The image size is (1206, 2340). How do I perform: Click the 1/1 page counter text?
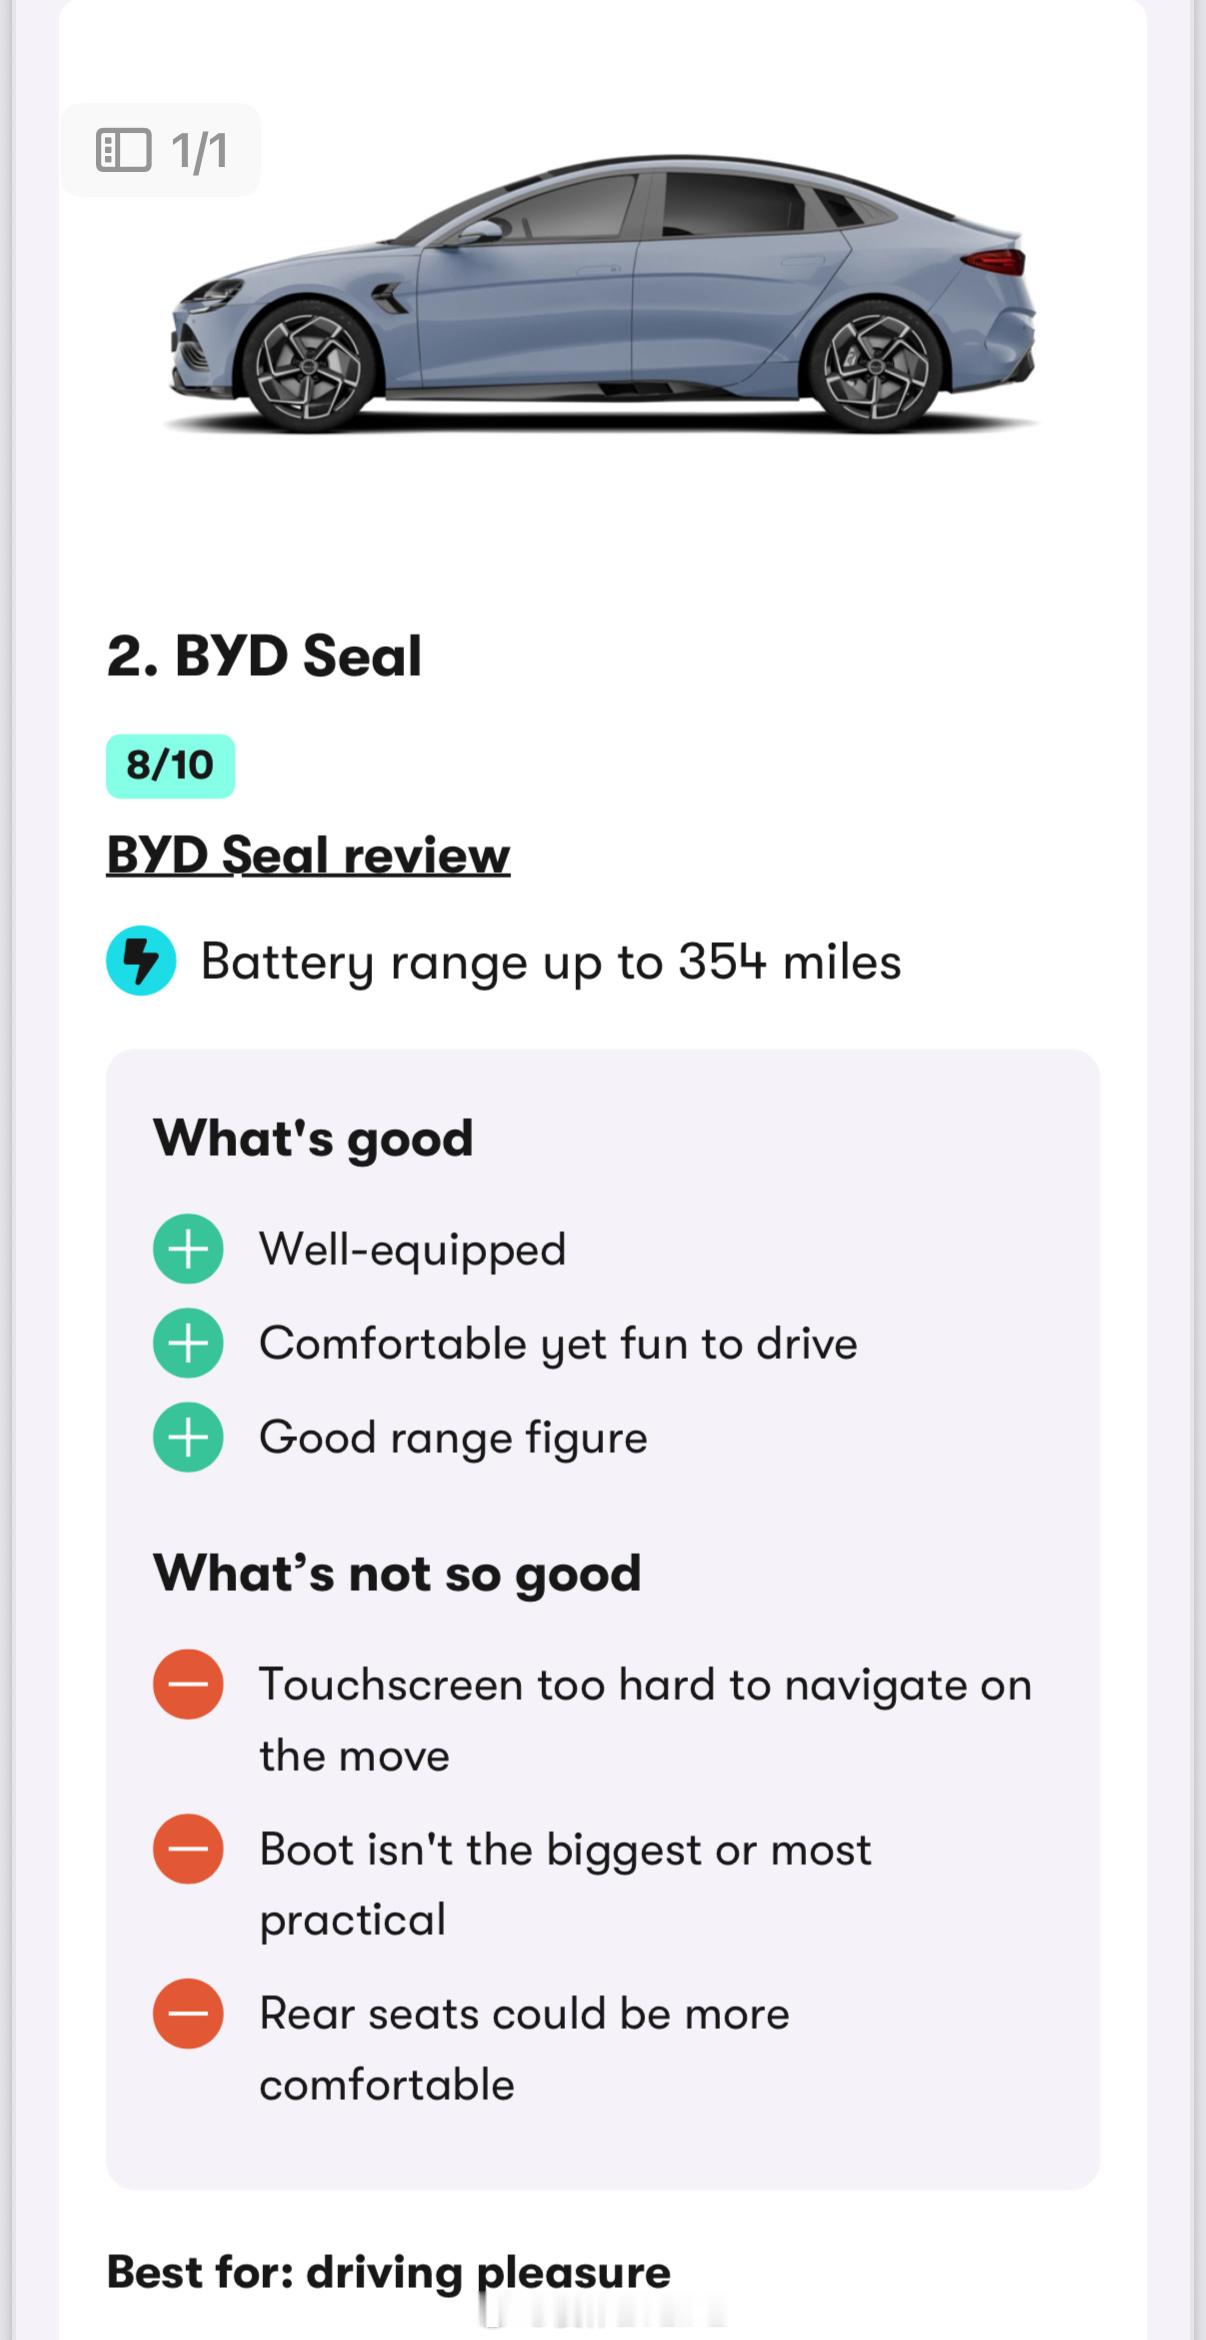pos(199,151)
